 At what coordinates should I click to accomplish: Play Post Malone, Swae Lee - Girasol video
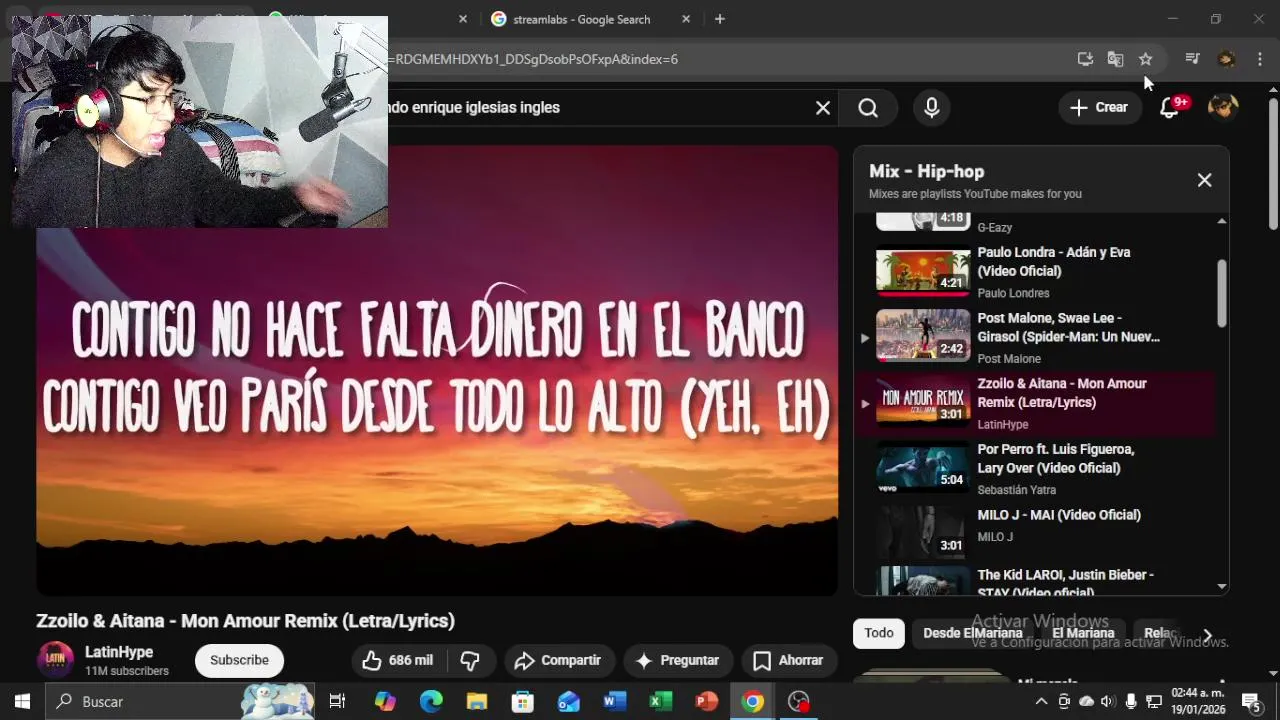pyautogui.click(x=1068, y=327)
